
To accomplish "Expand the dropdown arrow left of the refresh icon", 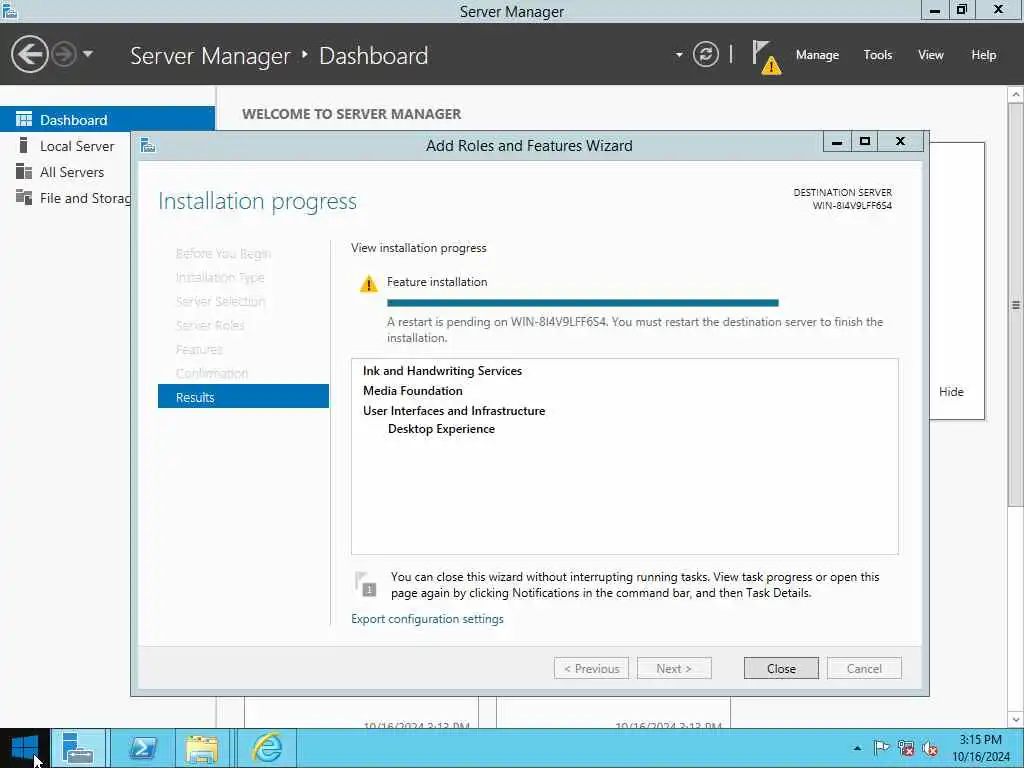I will coord(679,55).
